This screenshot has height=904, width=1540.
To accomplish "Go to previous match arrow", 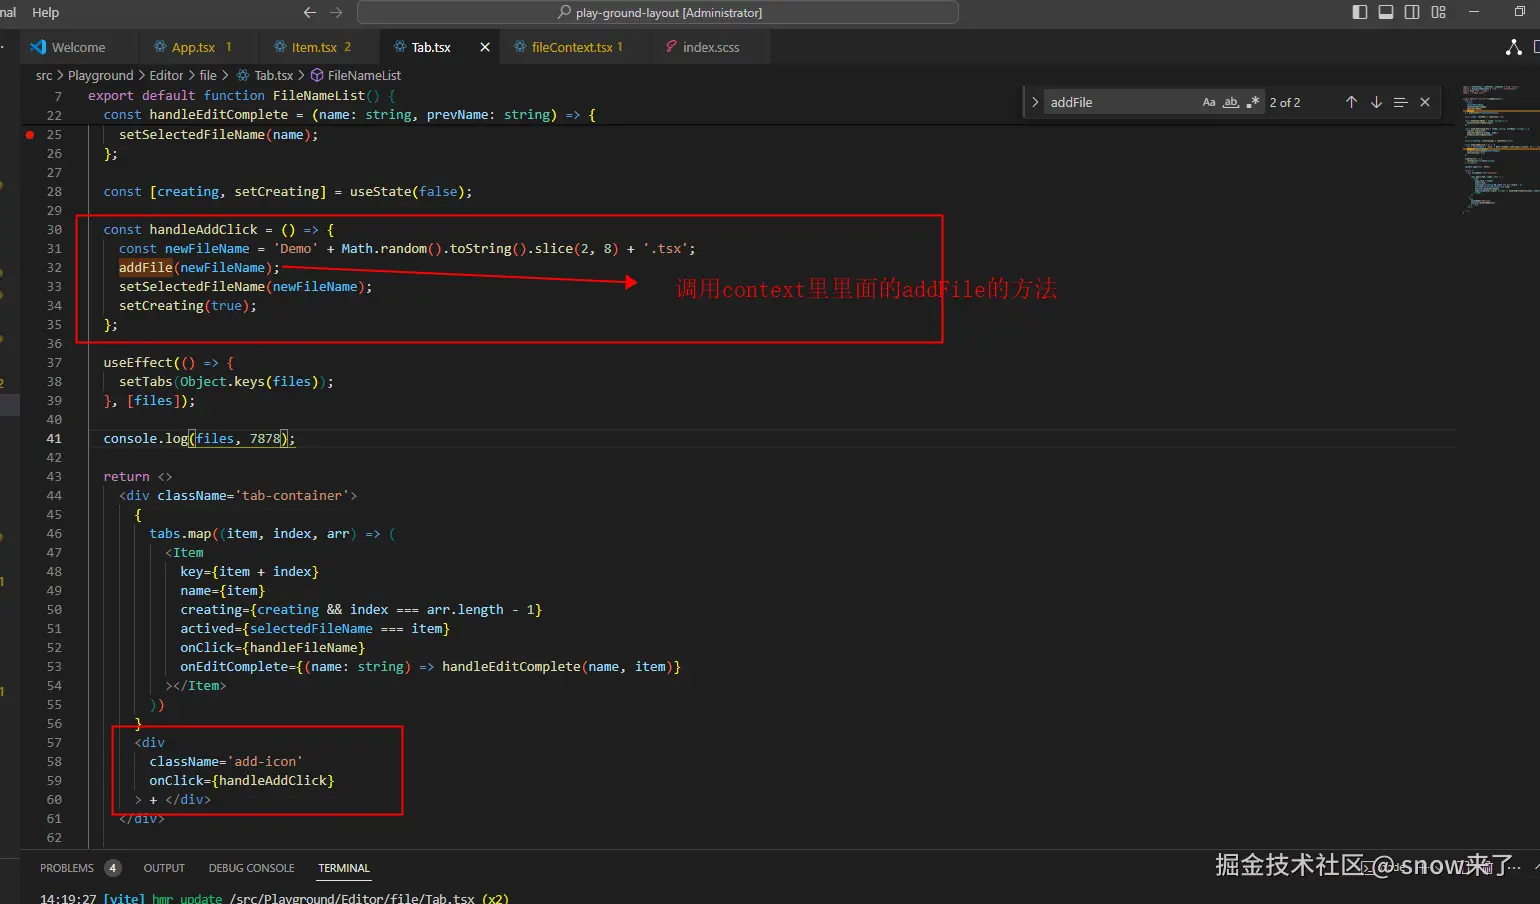I will click(x=1351, y=102).
